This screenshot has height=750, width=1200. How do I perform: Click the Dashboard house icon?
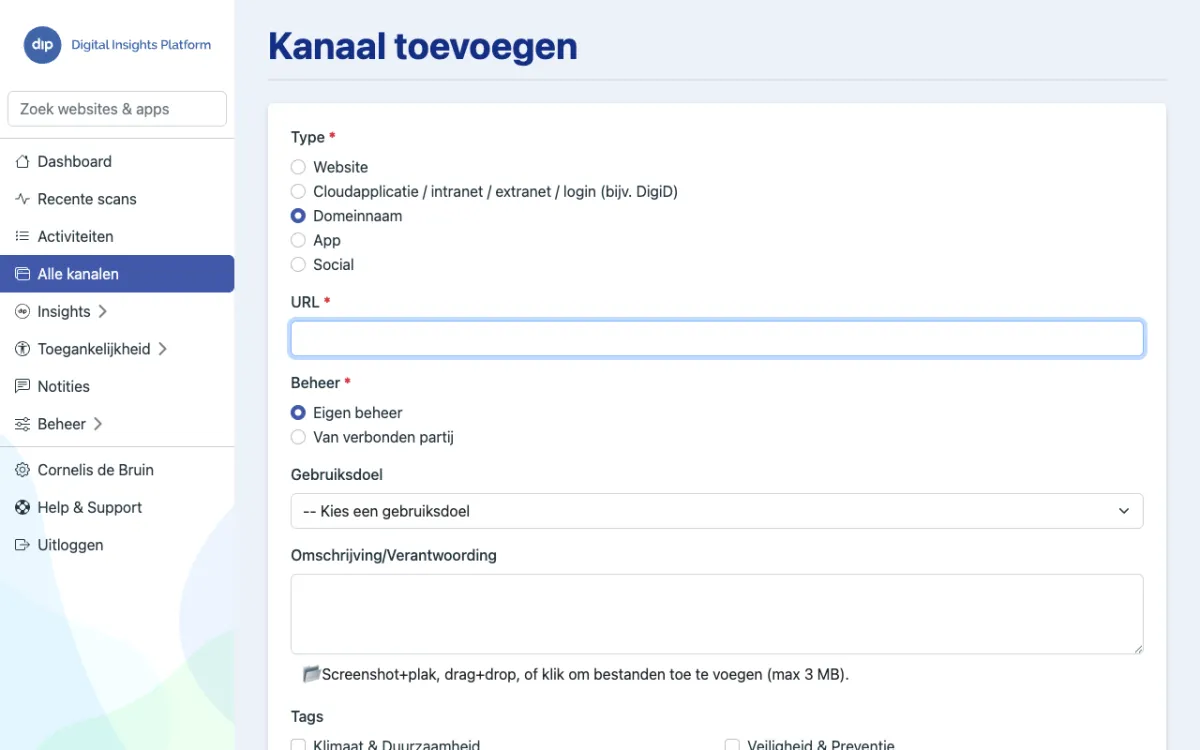point(22,161)
